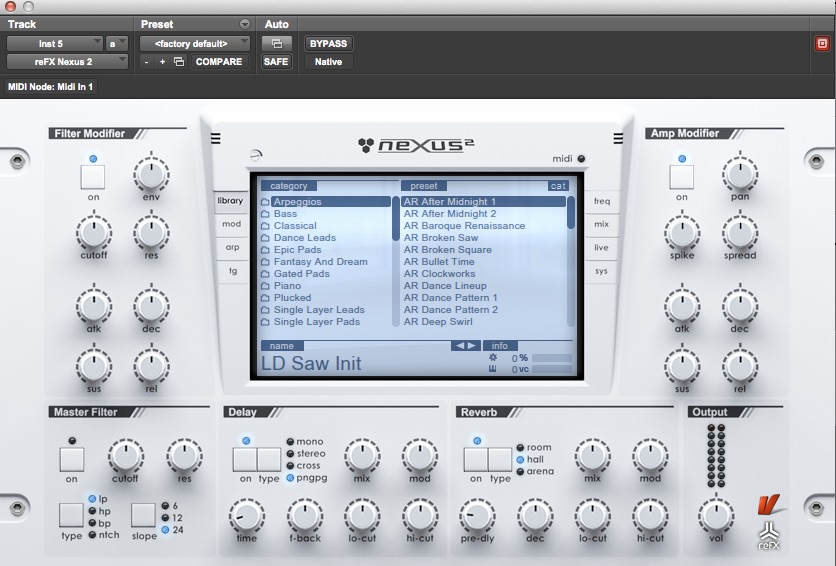Adjust the Output vol knob
Screen dimensions: 836x566
coord(716,515)
